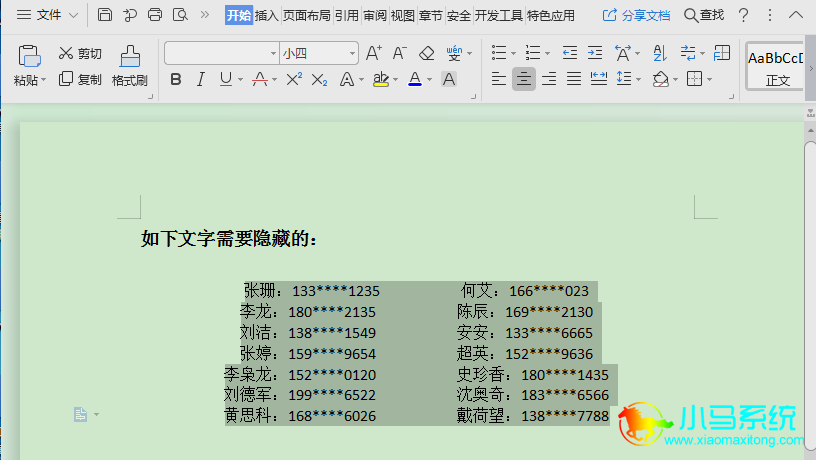Expand more quick access tools chevron
The height and width of the screenshot is (460, 816).
(205, 15)
